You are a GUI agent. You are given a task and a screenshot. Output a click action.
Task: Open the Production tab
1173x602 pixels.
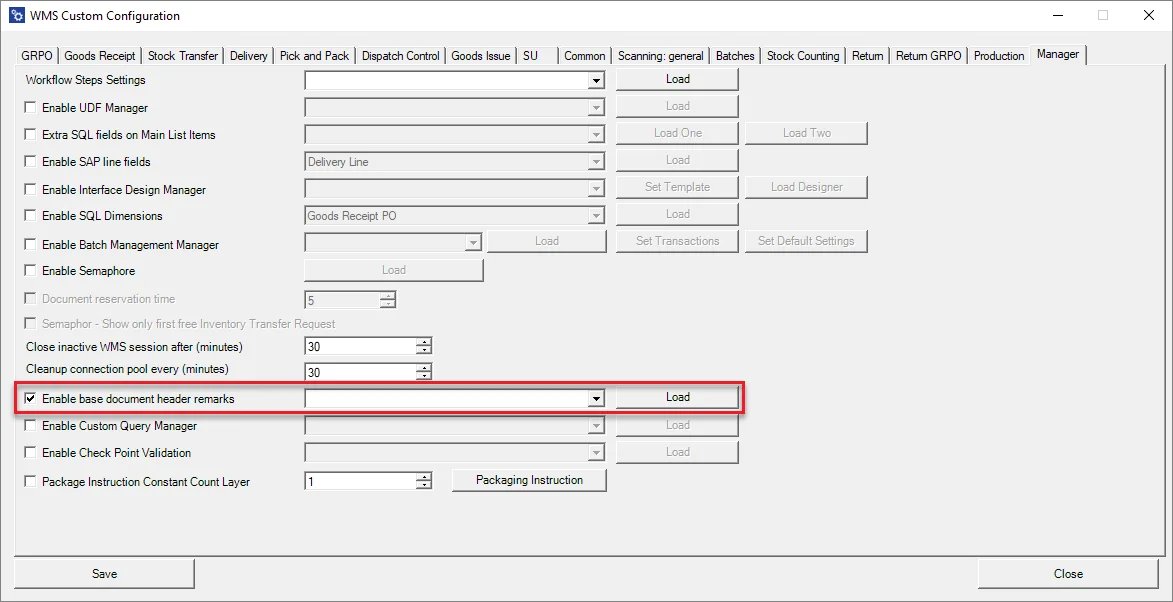coord(998,56)
